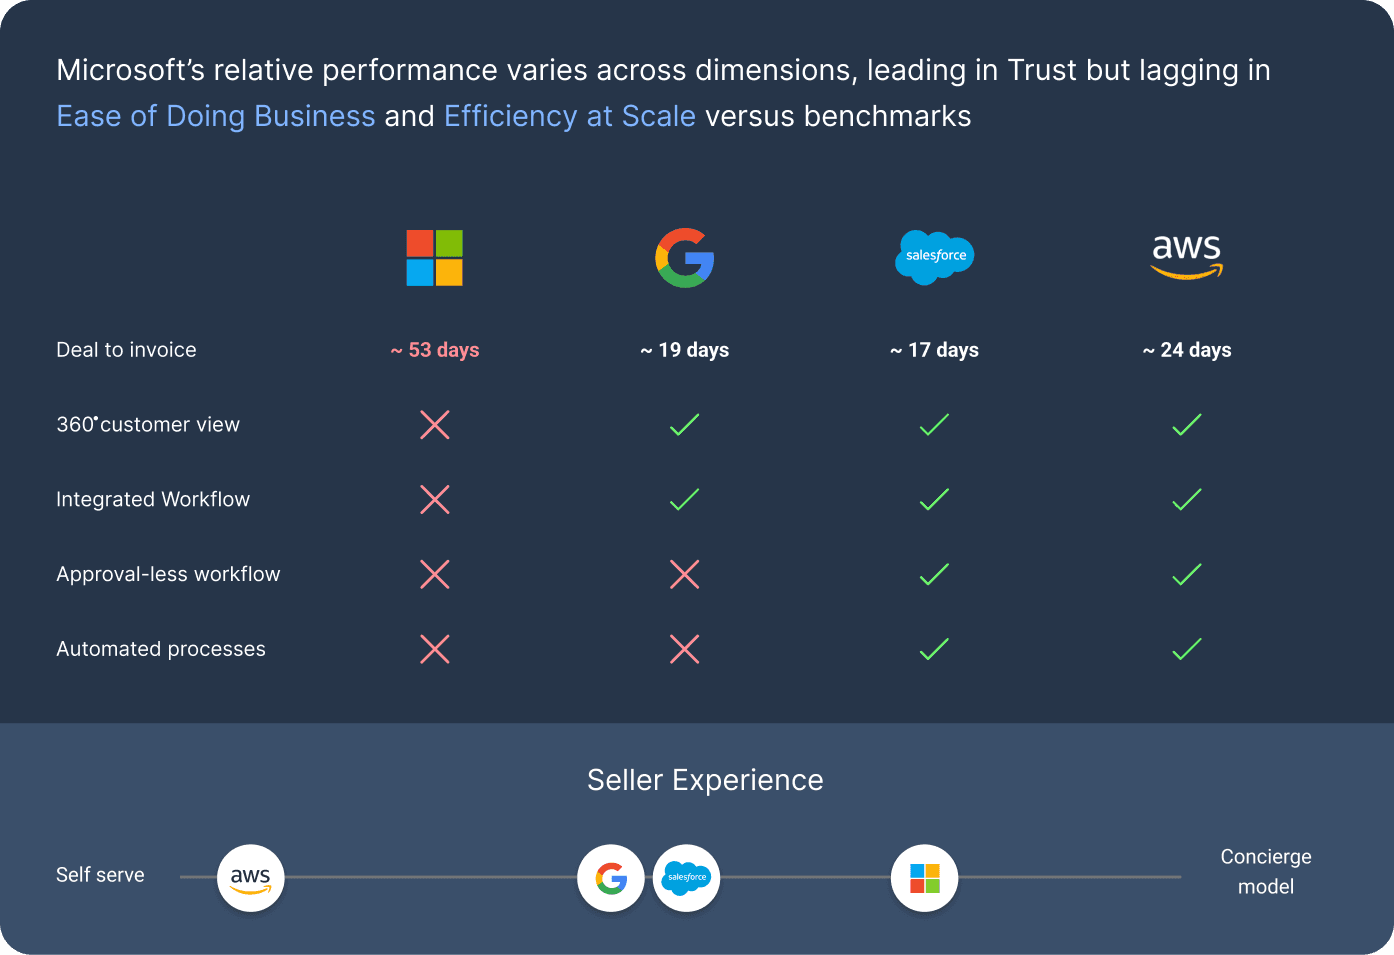Viewport: 1394px width, 955px height.
Task: Click Microsoft's red cross for Automated processes
Action: pyautogui.click(x=435, y=649)
